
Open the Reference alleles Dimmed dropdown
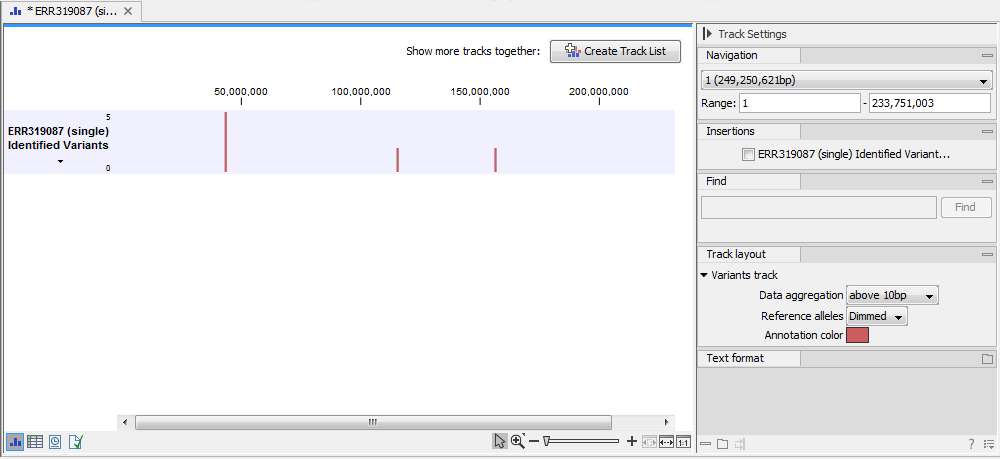[x=877, y=316]
